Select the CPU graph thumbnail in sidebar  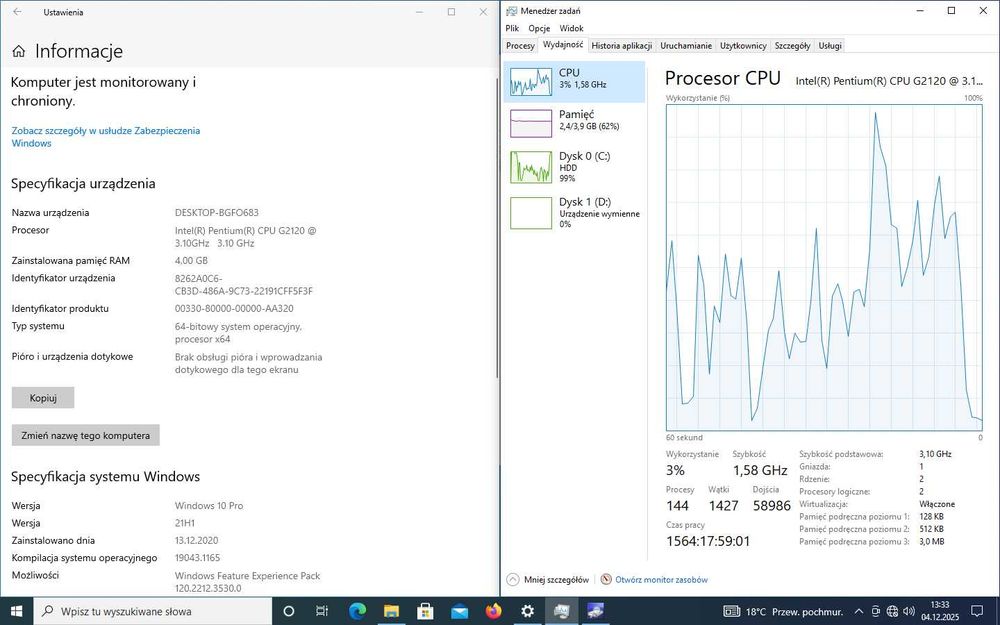(x=531, y=82)
